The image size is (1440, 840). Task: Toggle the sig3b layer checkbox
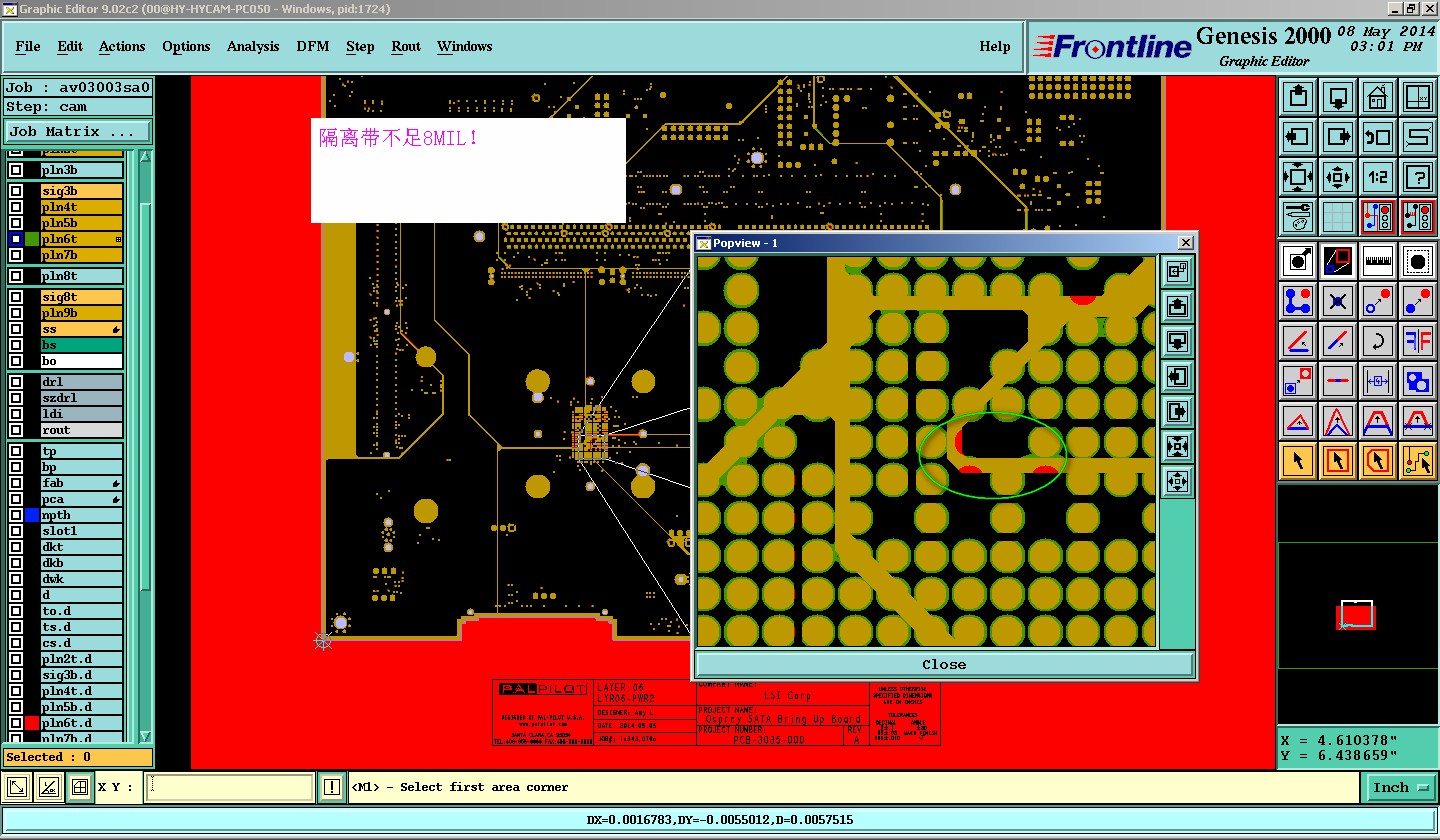pyautogui.click(x=16, y=191)
